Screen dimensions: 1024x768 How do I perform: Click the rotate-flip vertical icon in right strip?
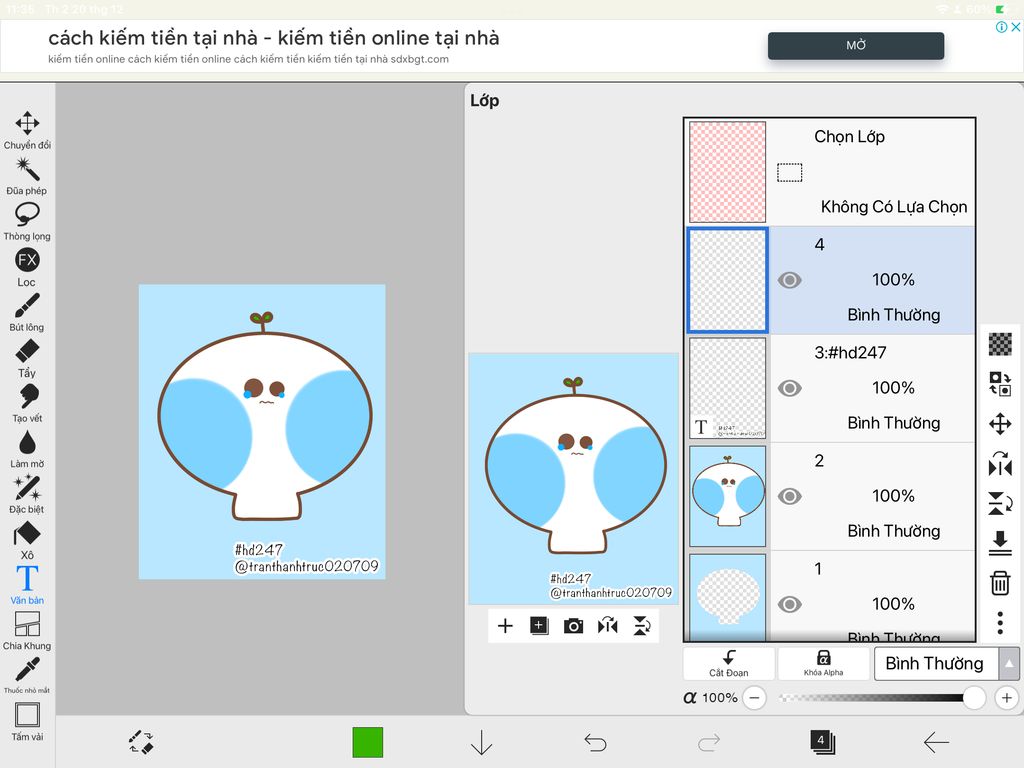pos(1000,504)
